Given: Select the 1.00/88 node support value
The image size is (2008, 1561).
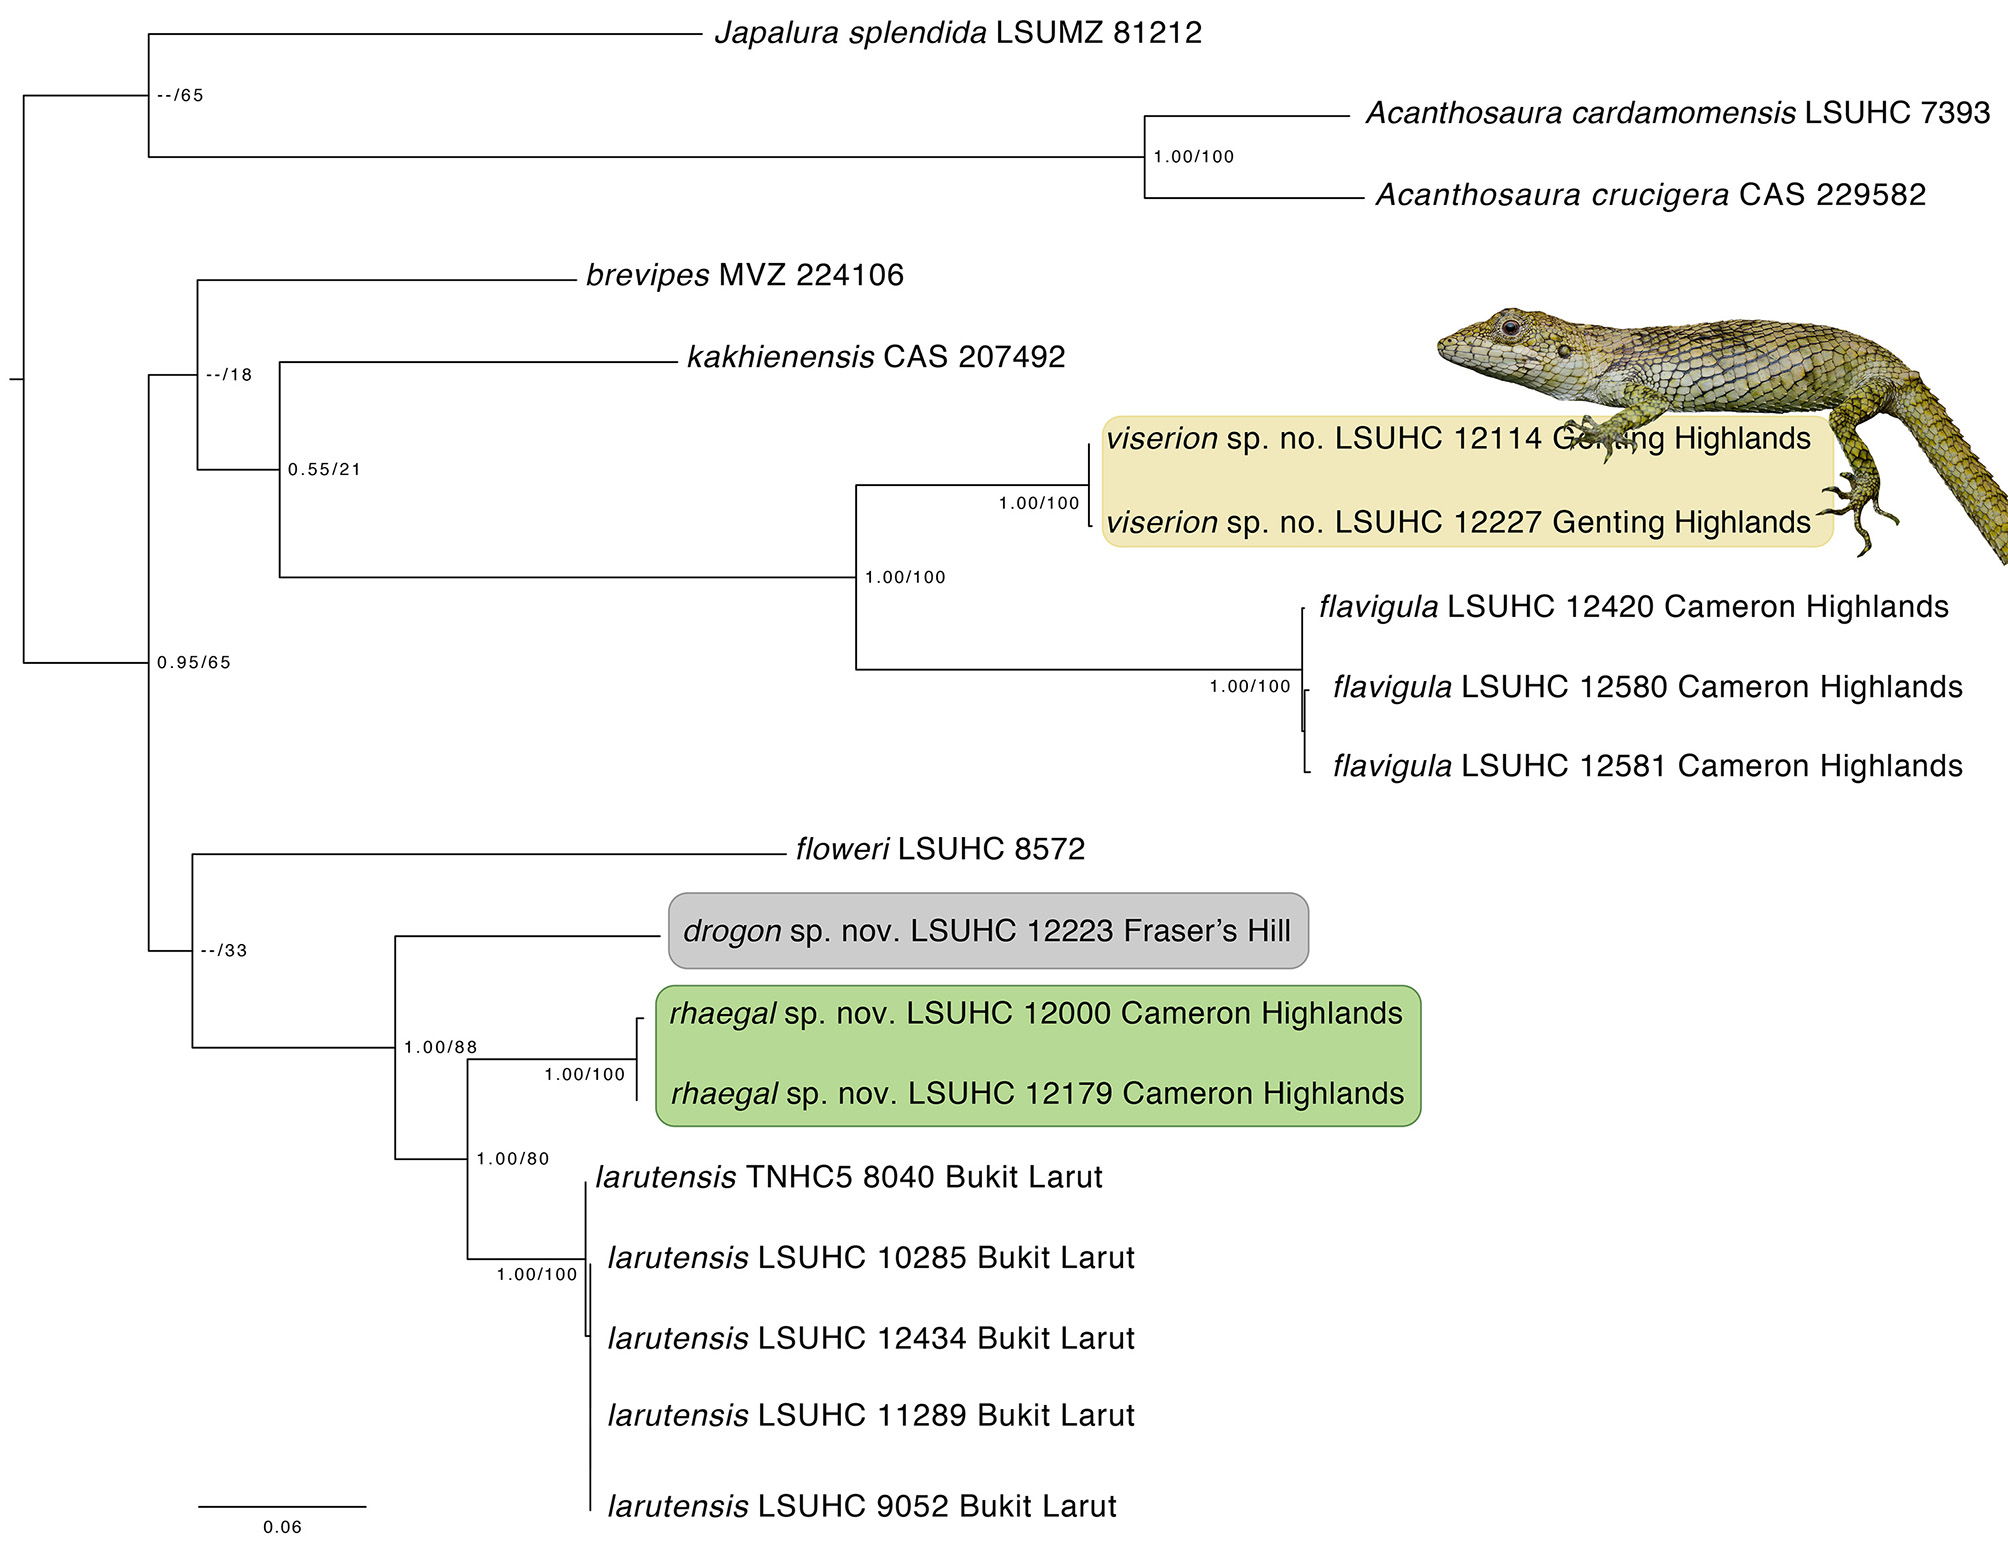Looking at the screenshot, I should pos(441,1048).
